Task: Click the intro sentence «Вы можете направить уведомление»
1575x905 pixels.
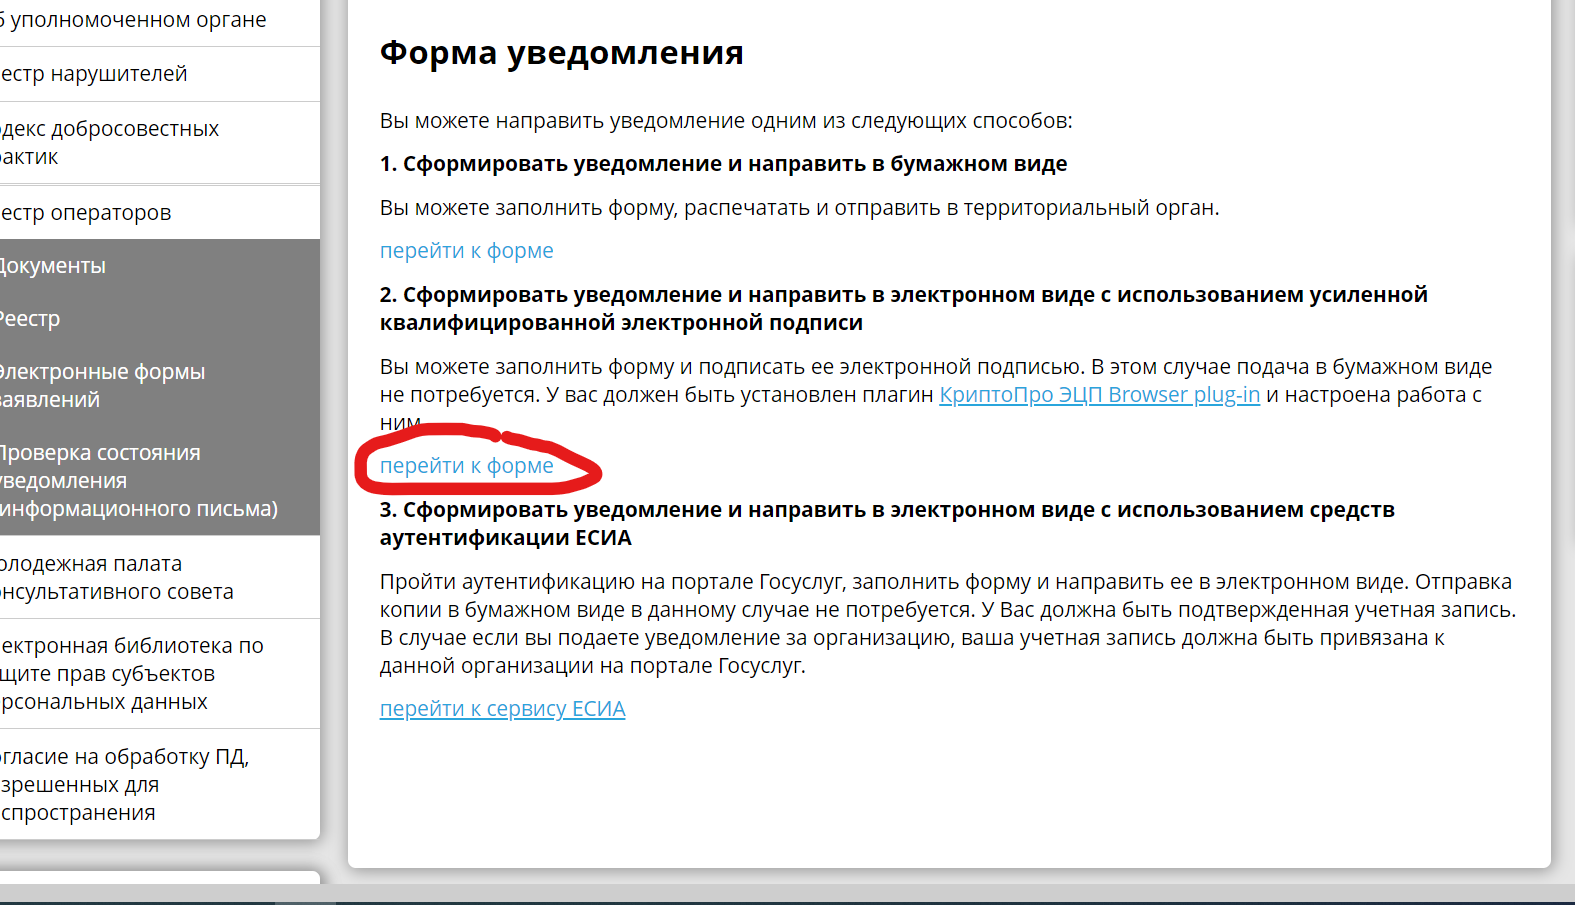Action: pos(725,121)
